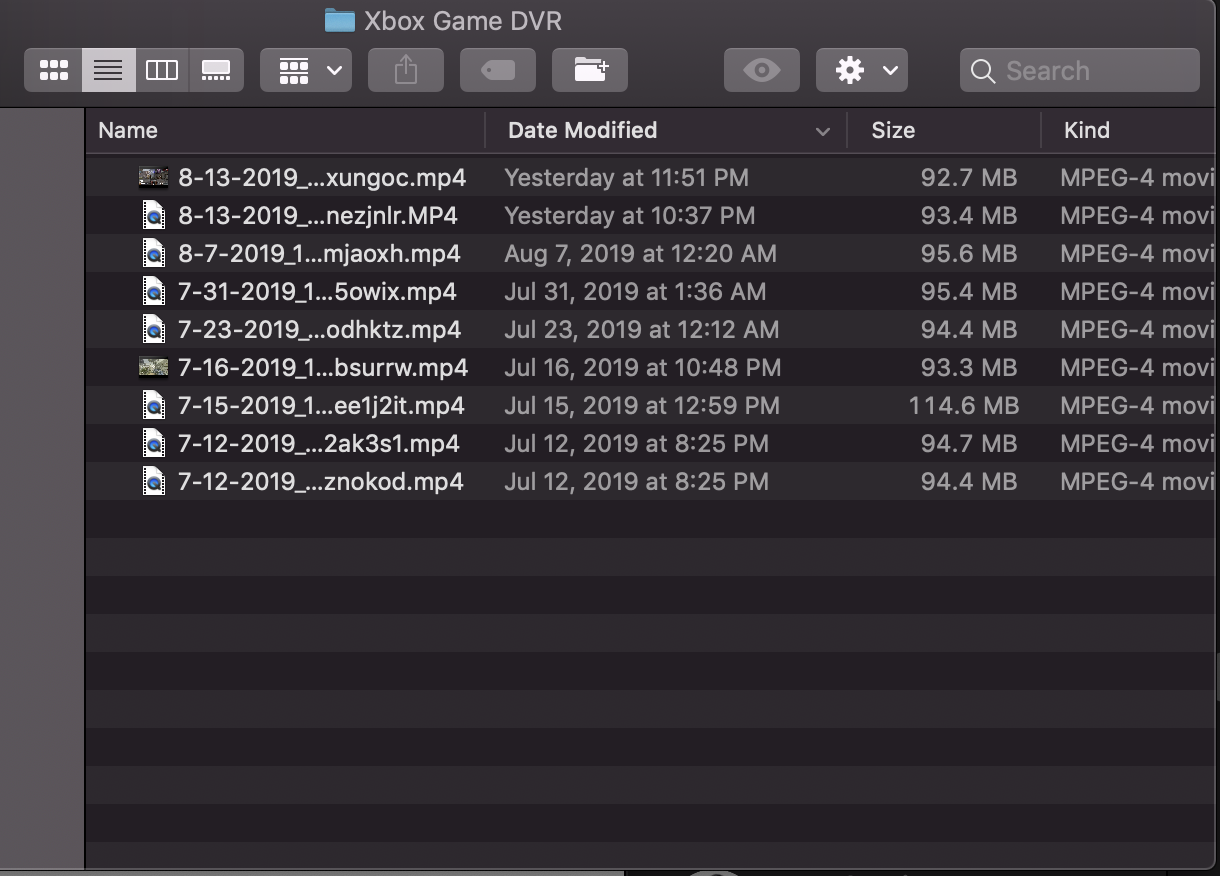Switch to list view
1220x876 pixels.
pos(108,70)
